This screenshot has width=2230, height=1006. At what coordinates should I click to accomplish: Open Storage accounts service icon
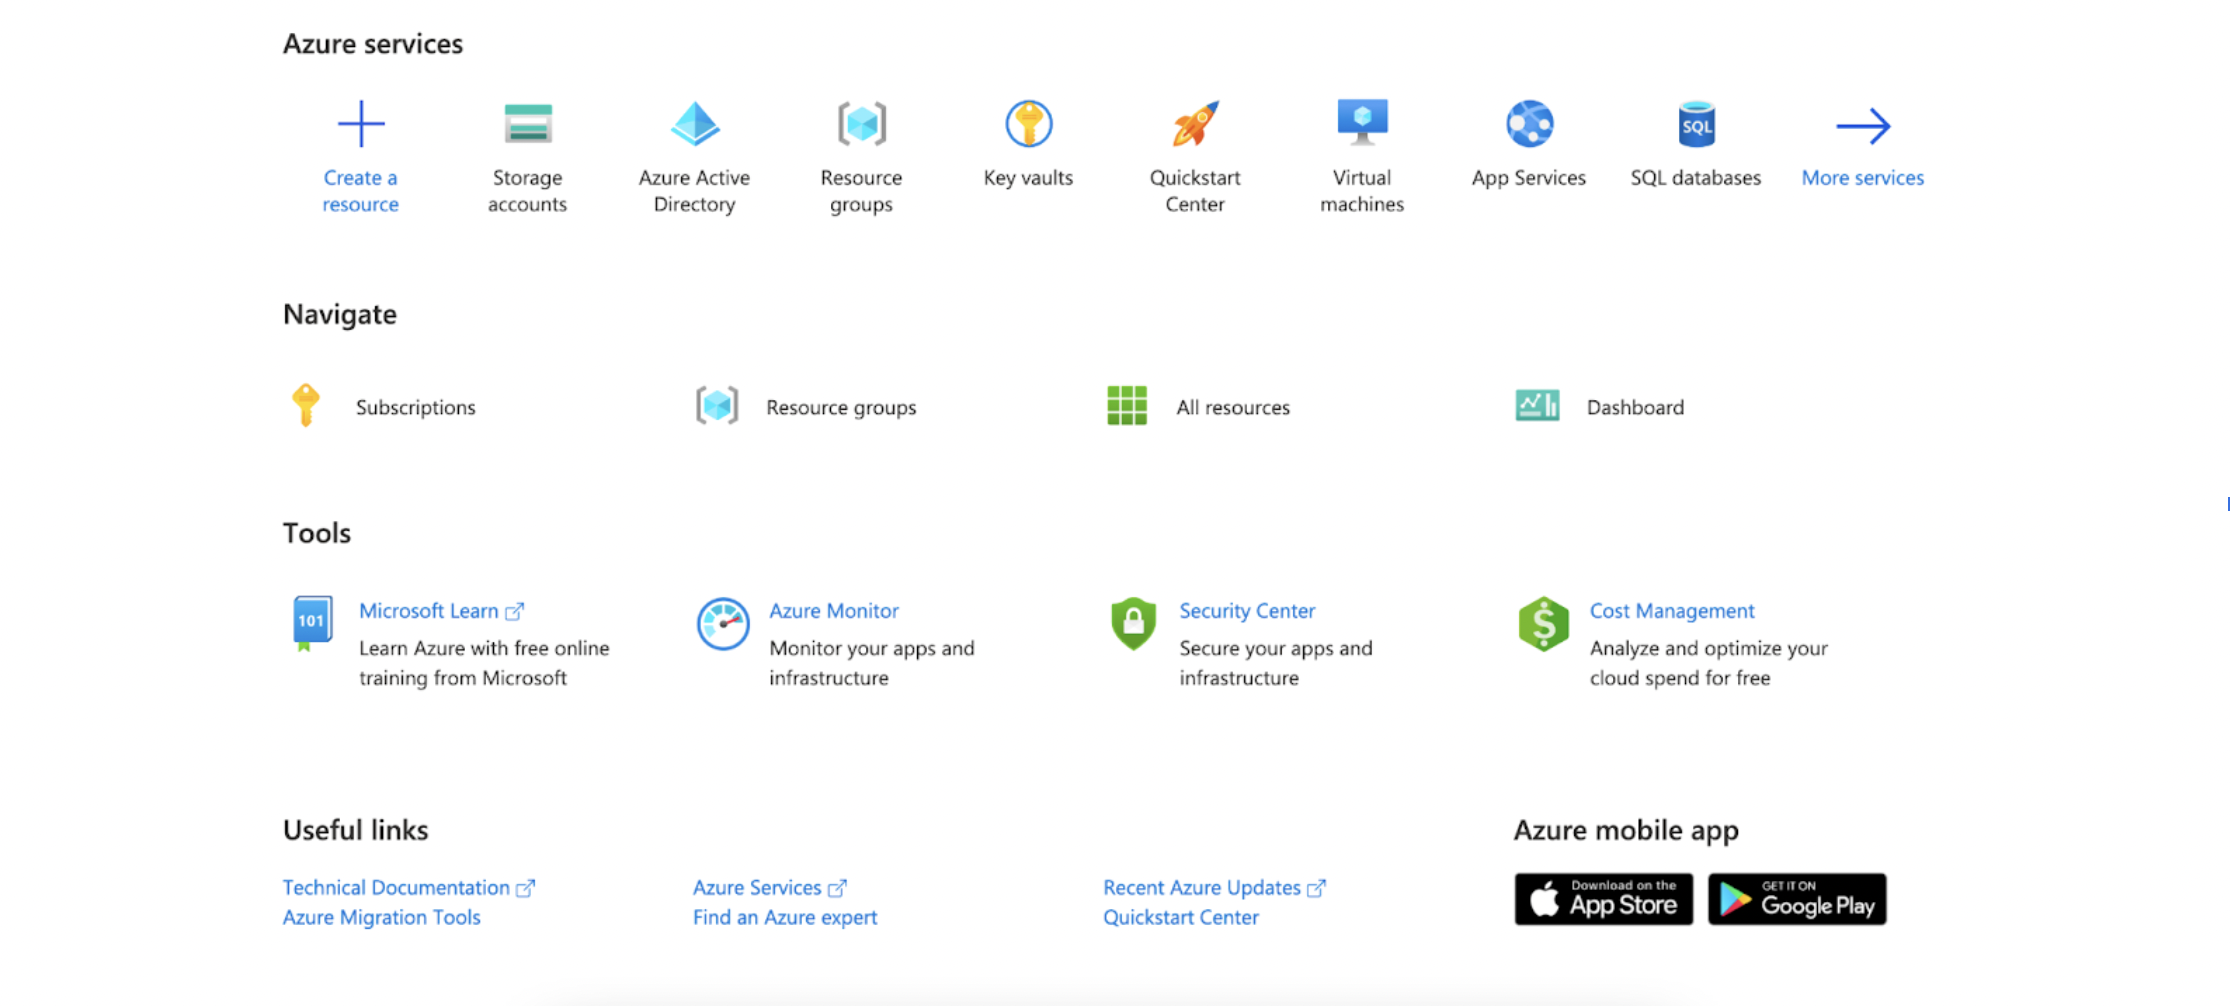(x=528, y=124)
